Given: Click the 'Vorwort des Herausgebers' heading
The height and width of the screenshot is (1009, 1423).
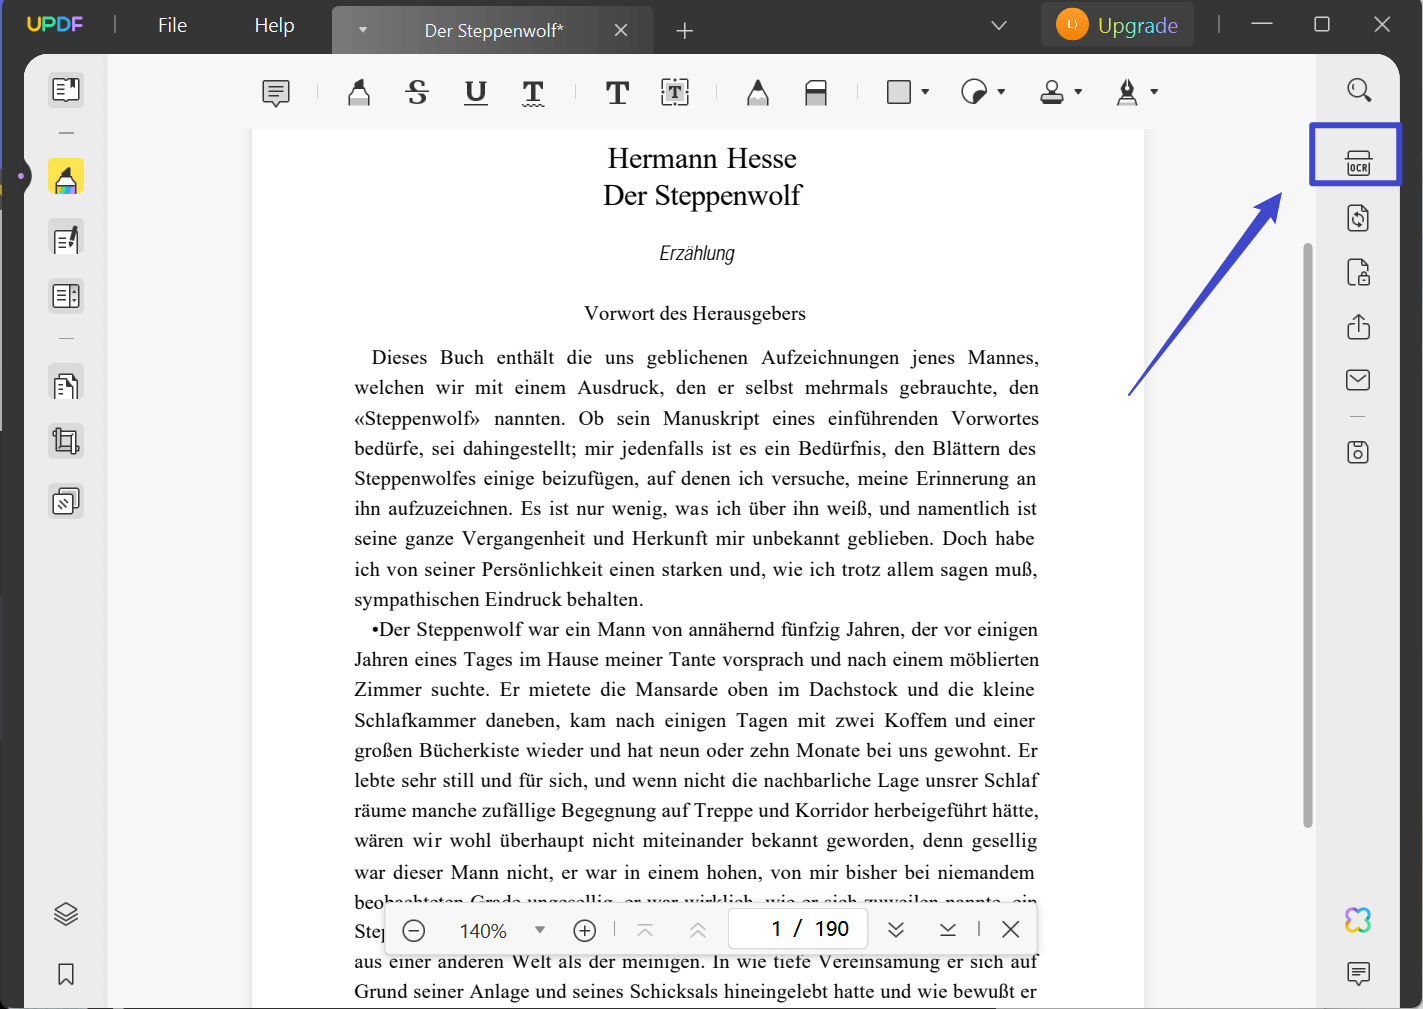Looking at the screenshot, I should [695, 313].
